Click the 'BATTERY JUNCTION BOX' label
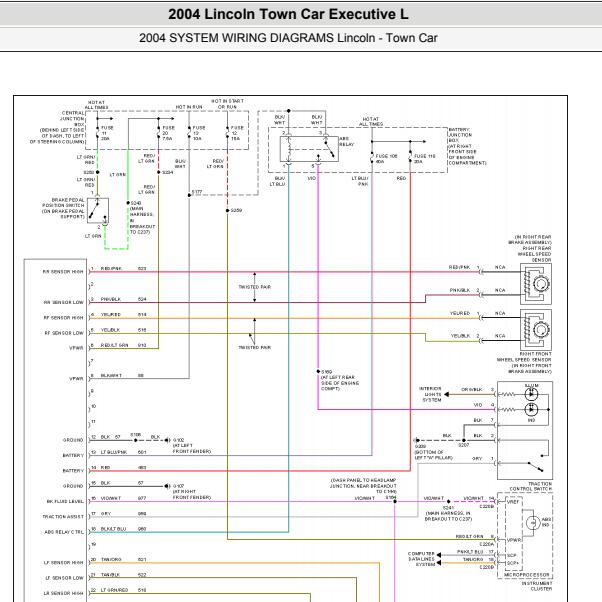Viewport: 602px width, 602px height. 460,135
